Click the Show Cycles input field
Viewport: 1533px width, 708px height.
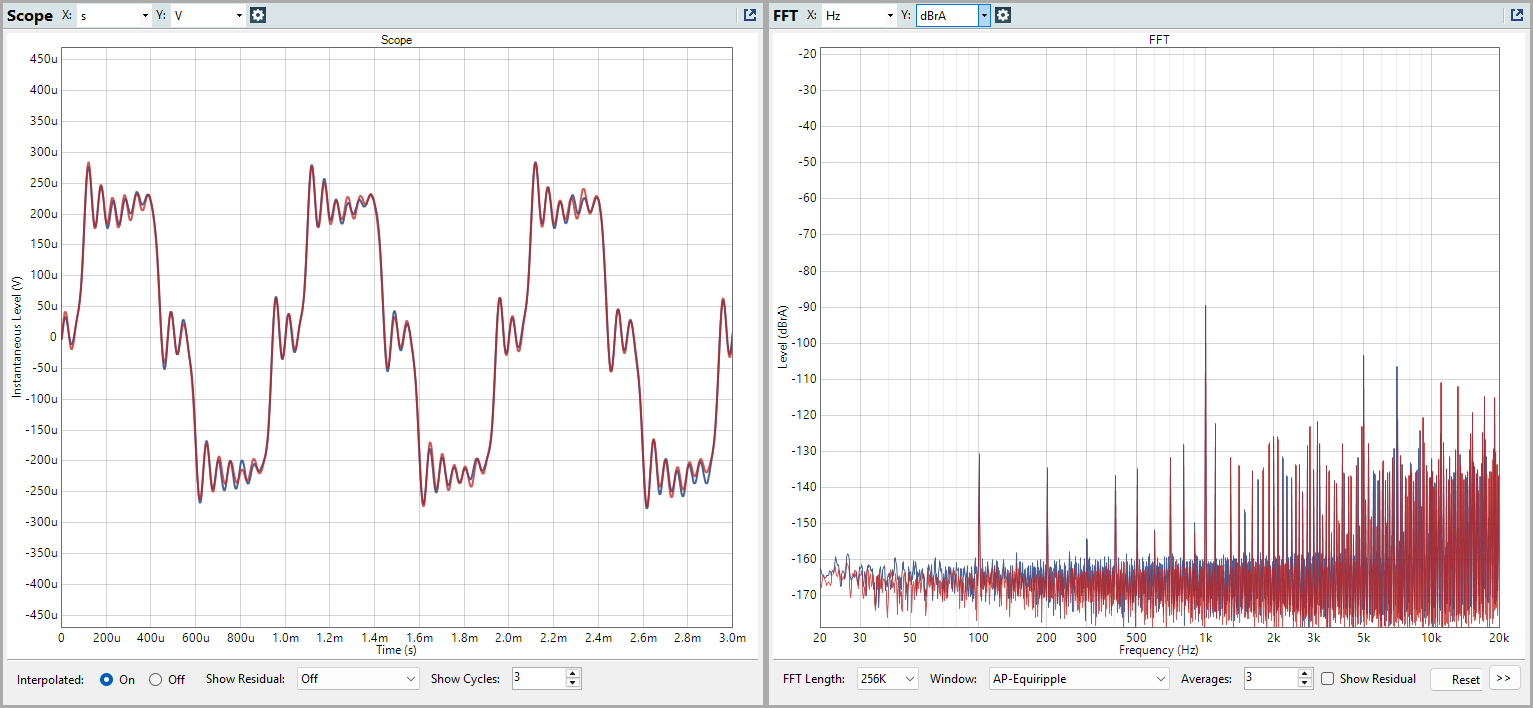point(538,678)
